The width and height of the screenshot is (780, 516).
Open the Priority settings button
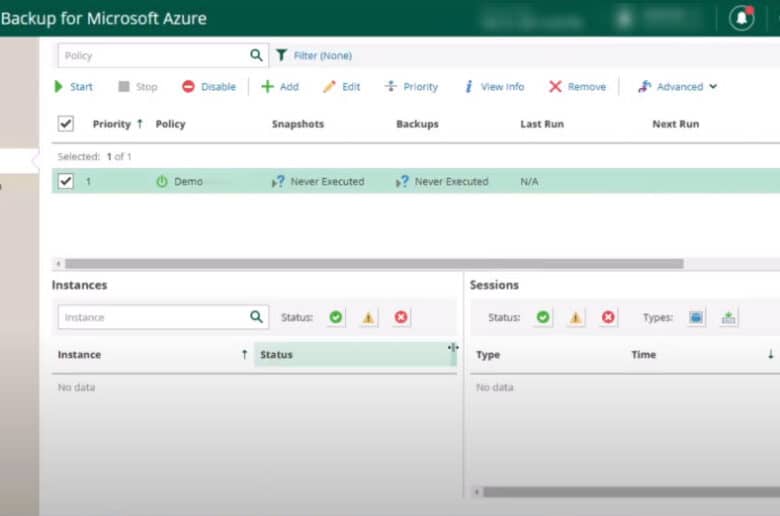click(411, 87)
